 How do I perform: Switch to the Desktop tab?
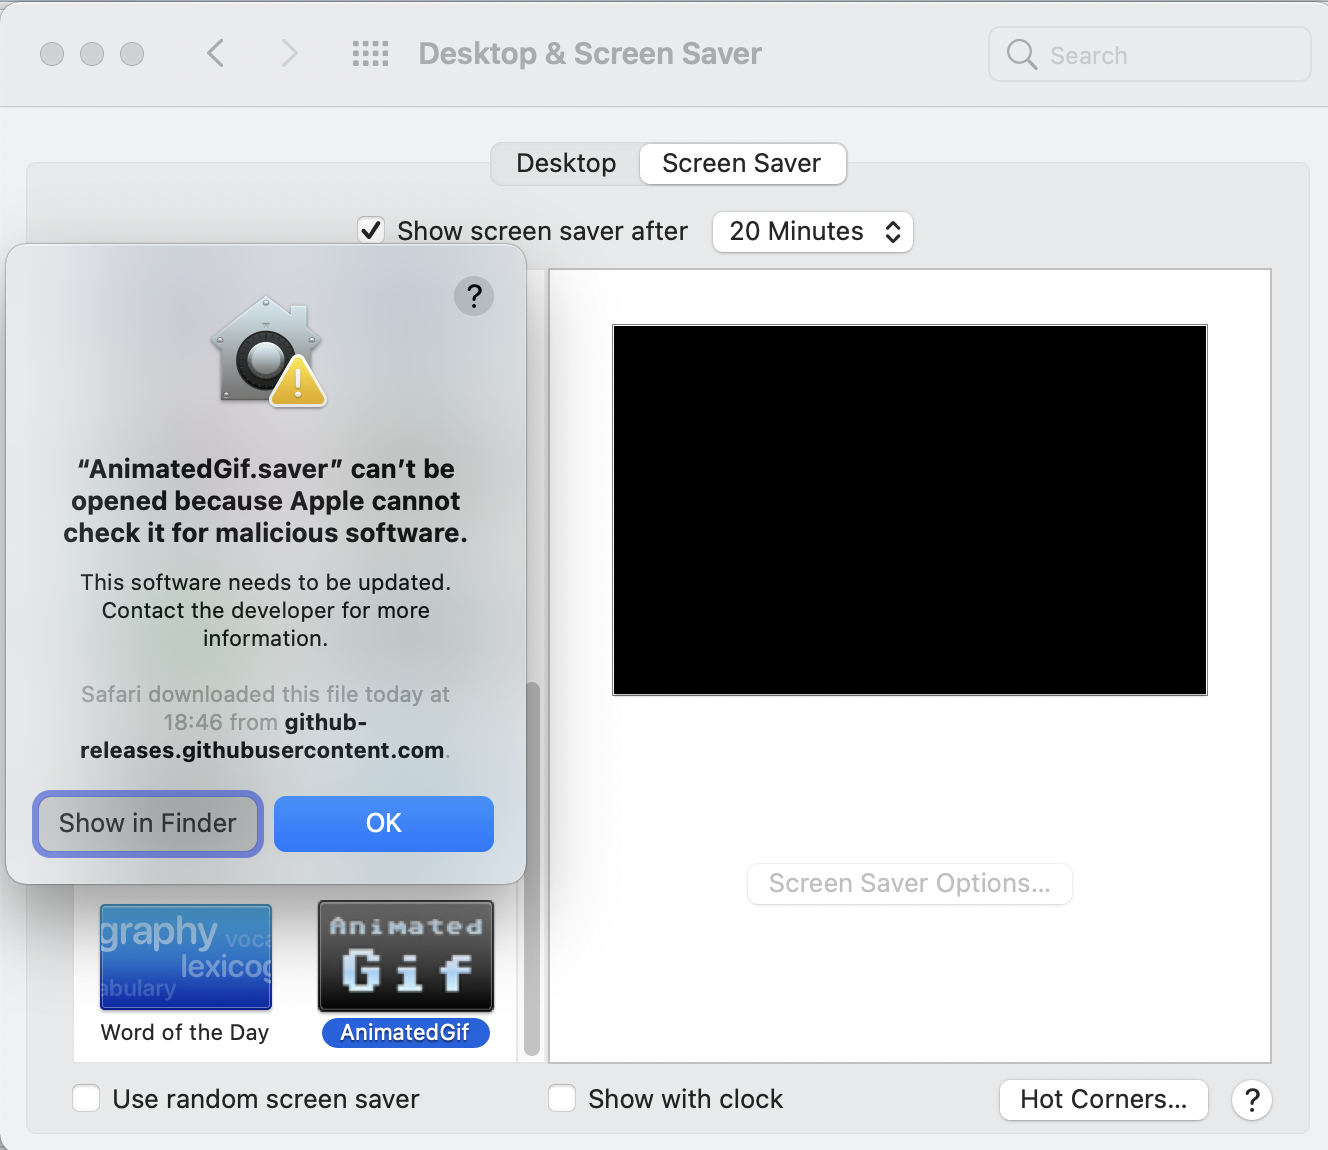(x=566, y=163)
